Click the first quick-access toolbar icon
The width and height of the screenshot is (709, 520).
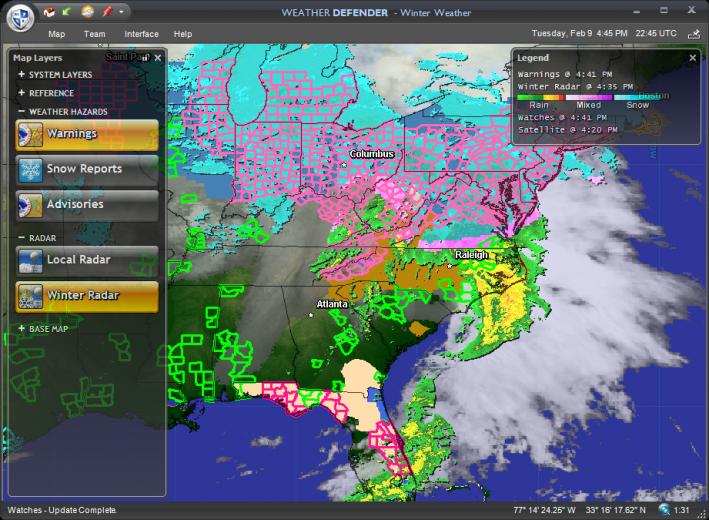pyautogui.click(x=50, y=12)
